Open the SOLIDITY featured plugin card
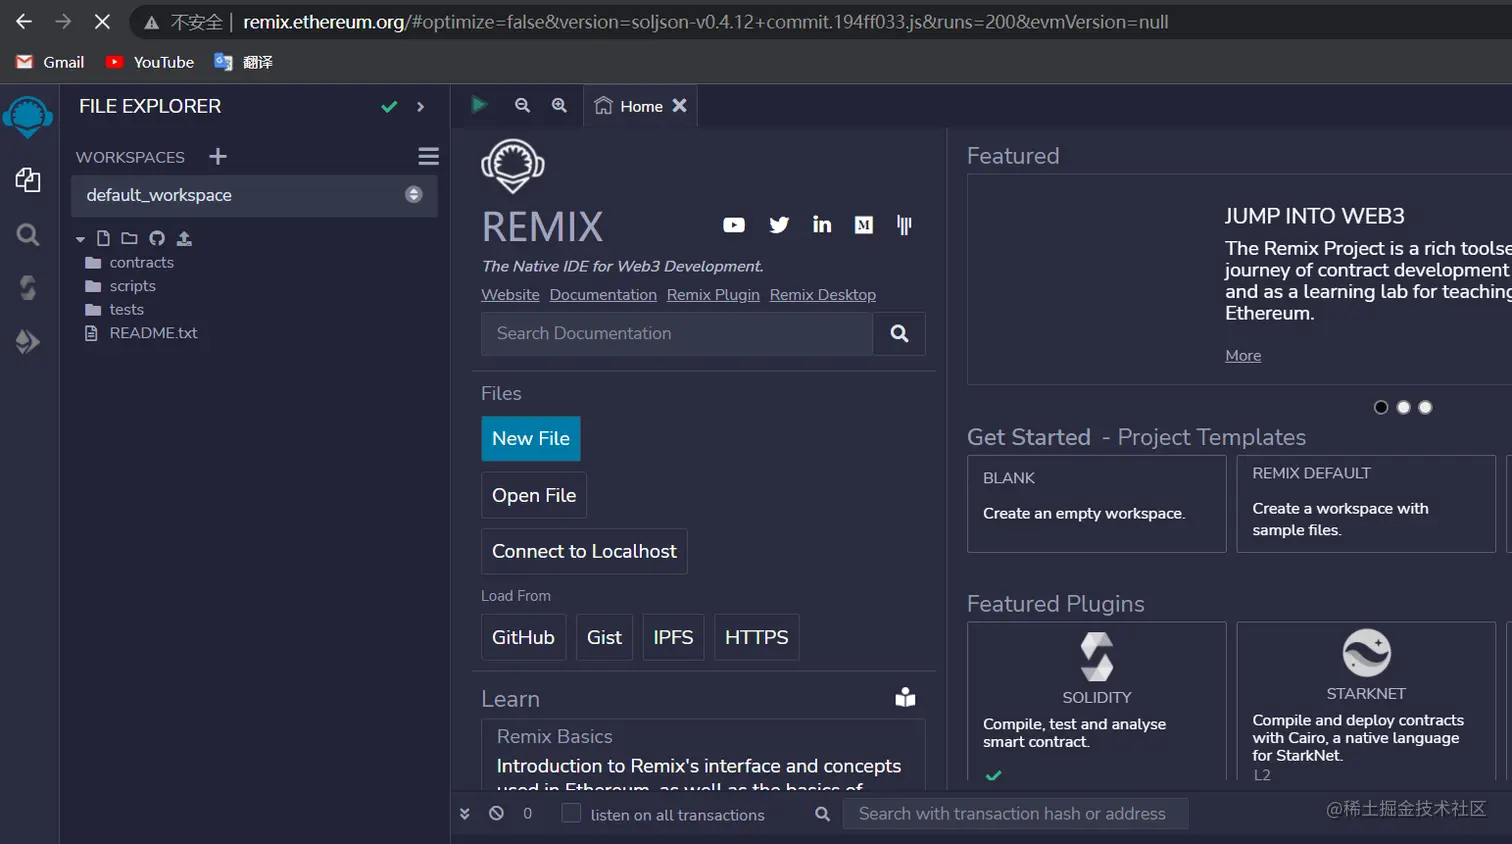Screen dimensions: 1512x844 pos(1096,702)
